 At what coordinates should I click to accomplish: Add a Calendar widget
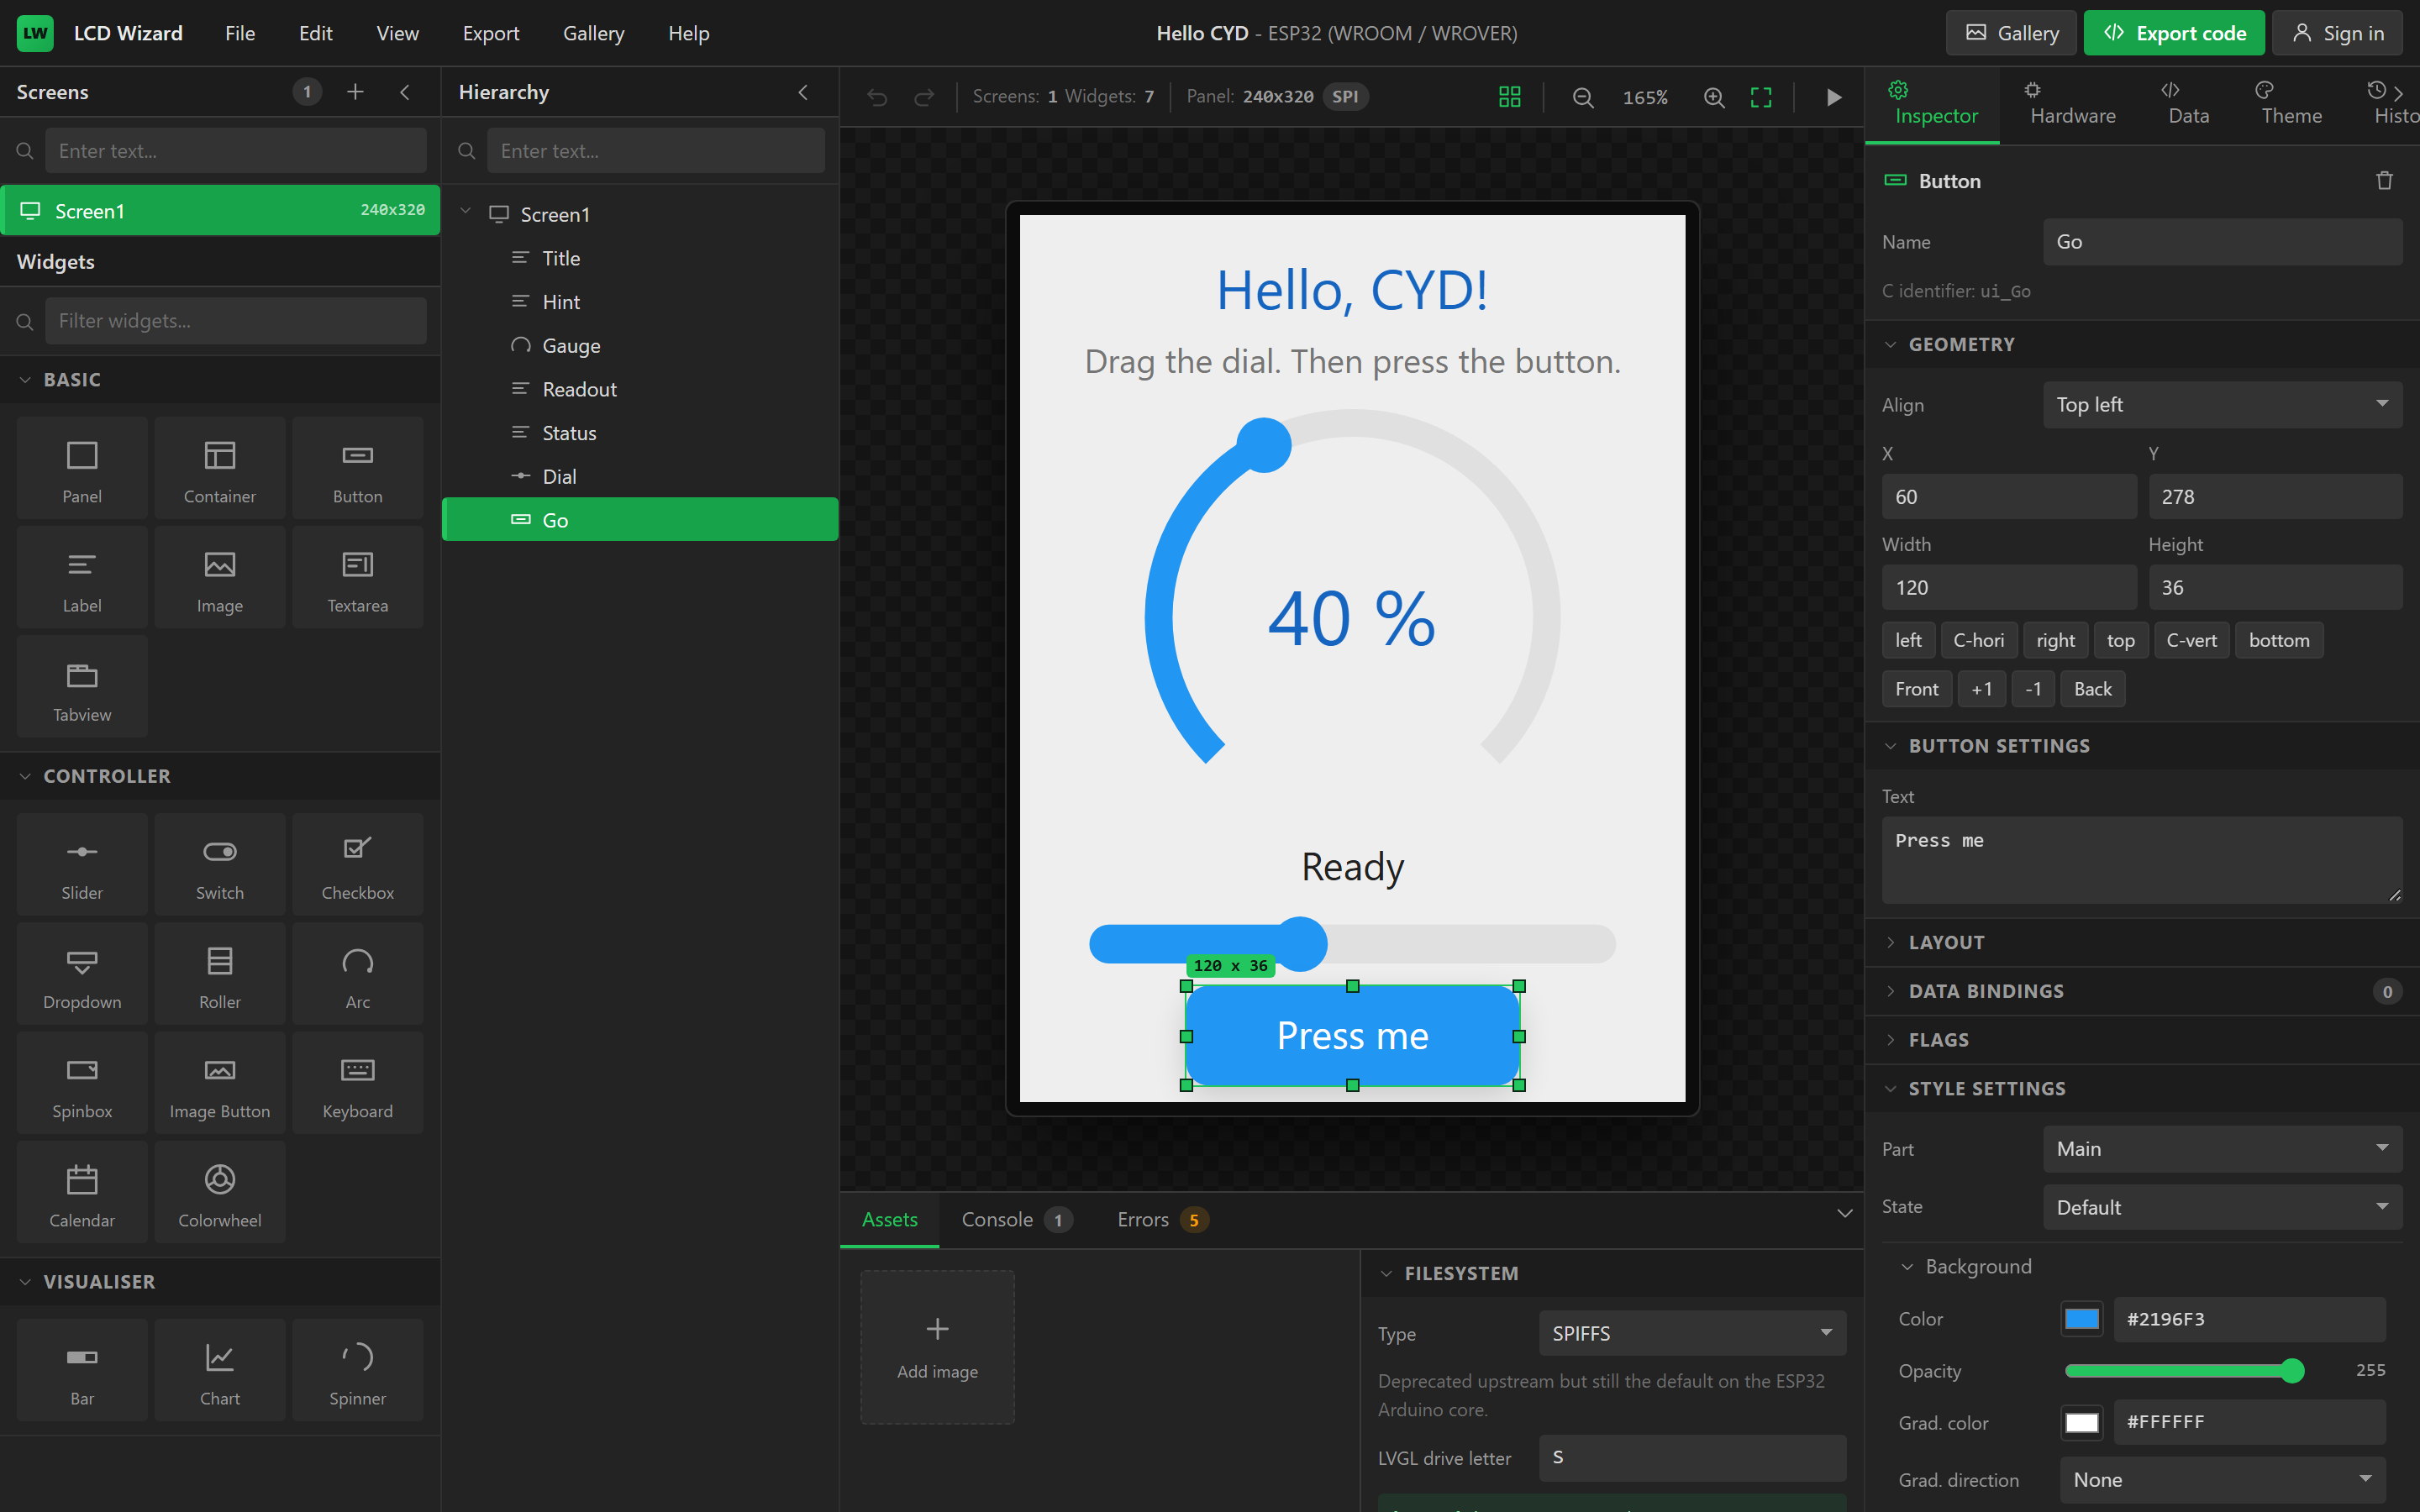pyautogui.click(x=82, y=1191)
